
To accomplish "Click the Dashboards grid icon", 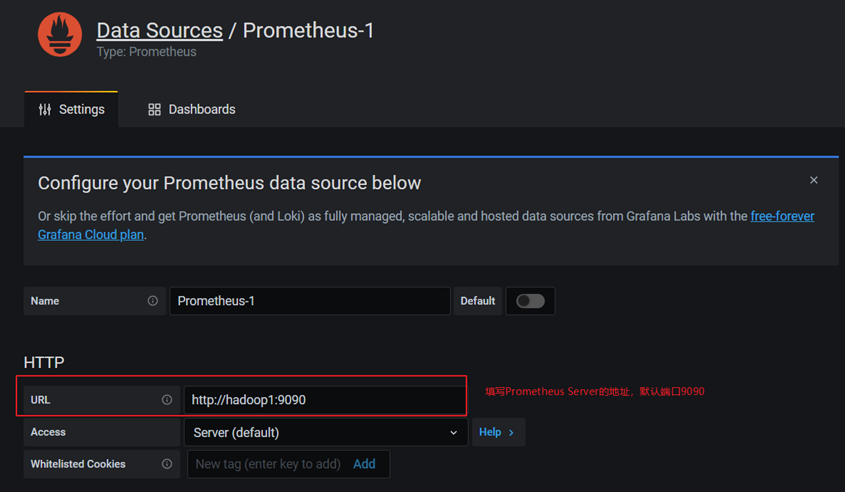I will tap(155, 110).
